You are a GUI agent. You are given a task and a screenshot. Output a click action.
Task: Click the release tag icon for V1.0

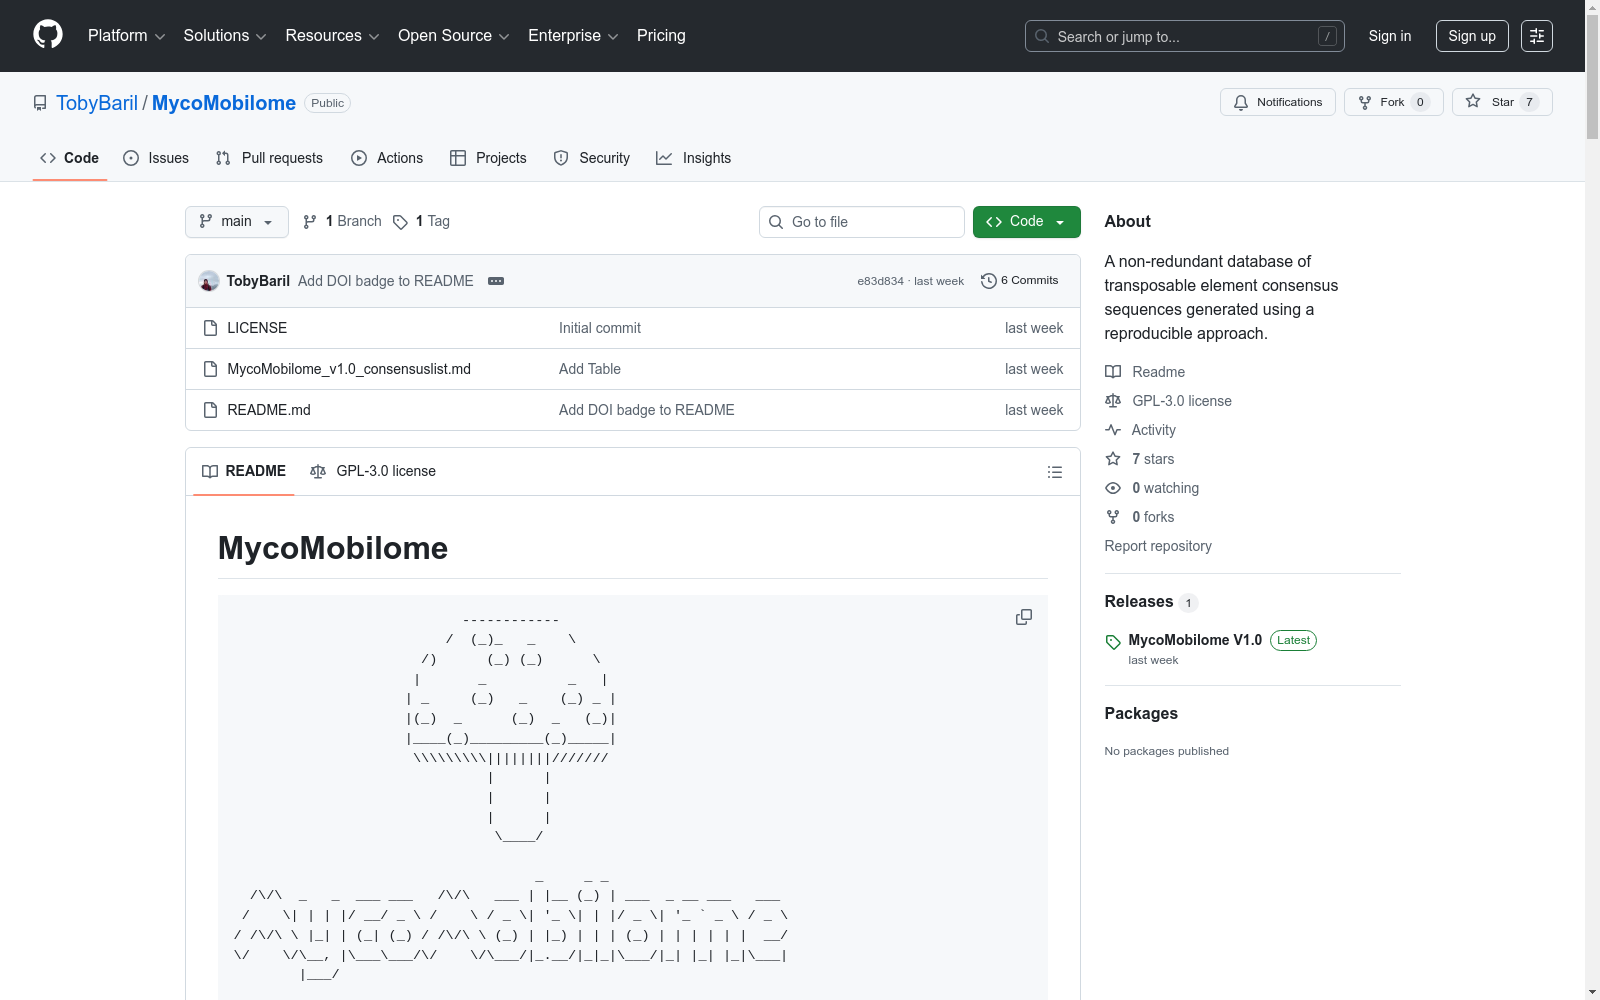coord(1113,642)
